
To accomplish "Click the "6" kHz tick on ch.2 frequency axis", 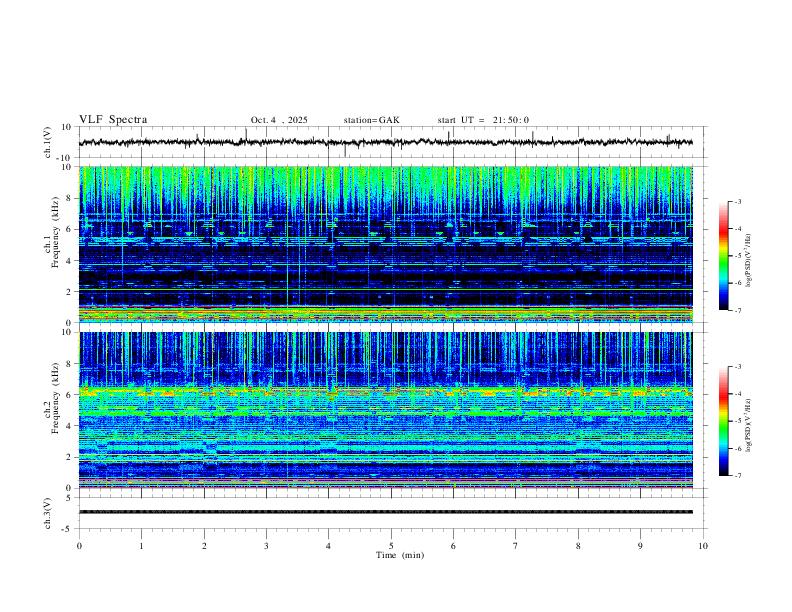I will [70, 395].
